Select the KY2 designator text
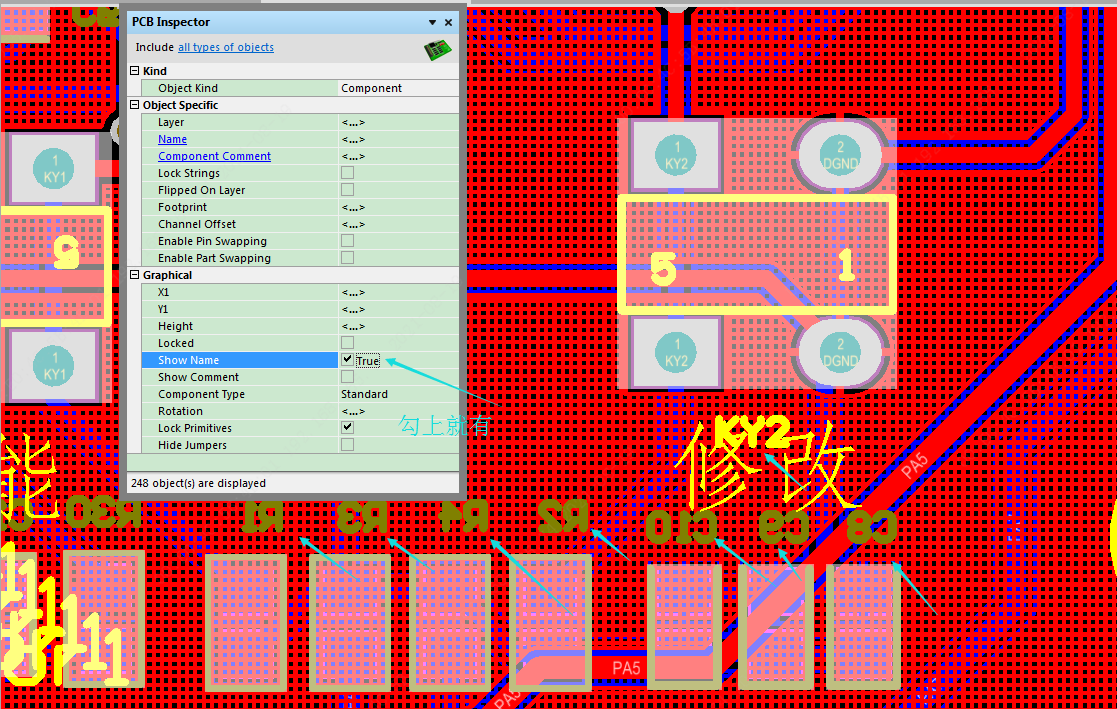 point(752,432)
